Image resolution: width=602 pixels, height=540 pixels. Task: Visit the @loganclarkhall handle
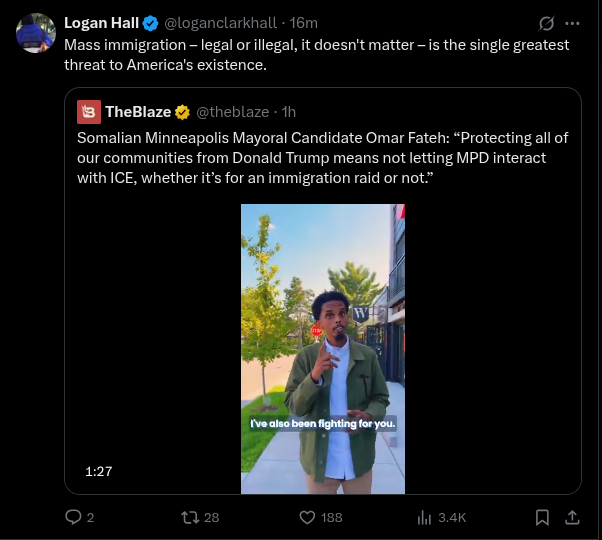pos(220,23)
